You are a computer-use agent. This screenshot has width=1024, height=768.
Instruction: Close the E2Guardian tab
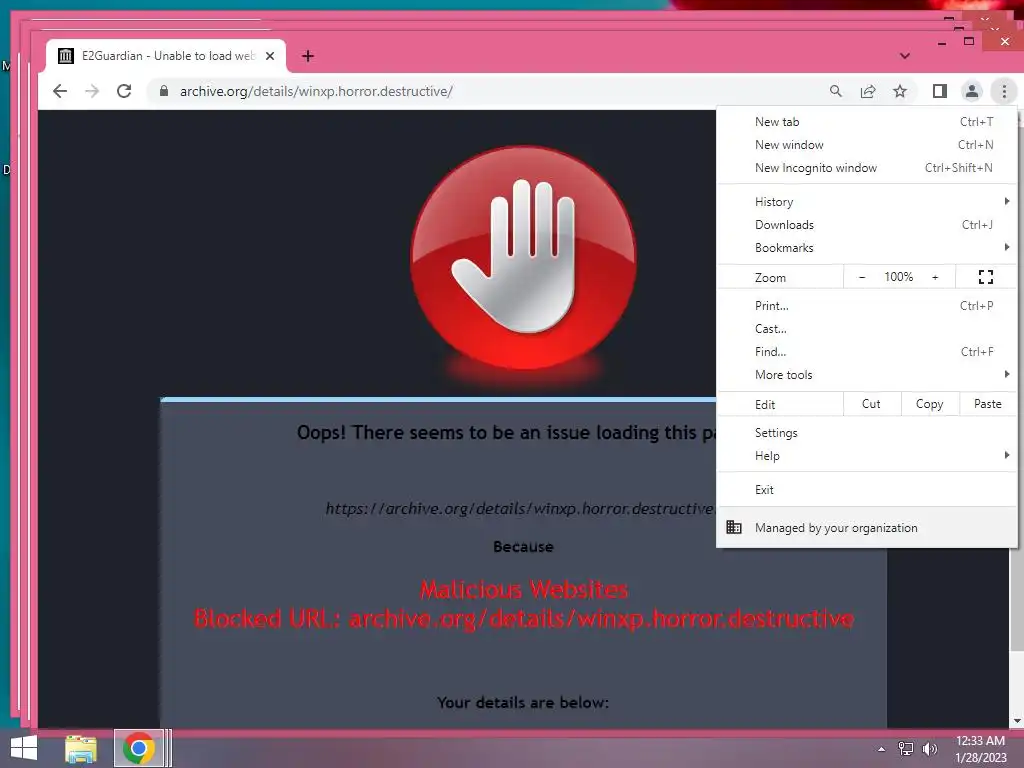tap(270, 56)
